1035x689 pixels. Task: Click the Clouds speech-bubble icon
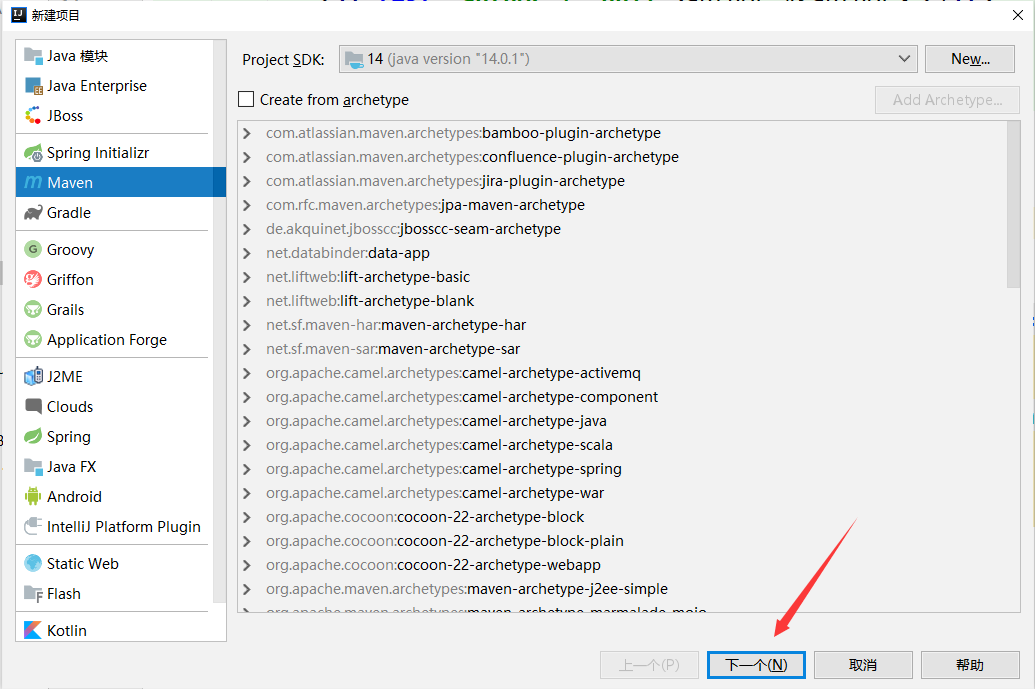[33, 406]
